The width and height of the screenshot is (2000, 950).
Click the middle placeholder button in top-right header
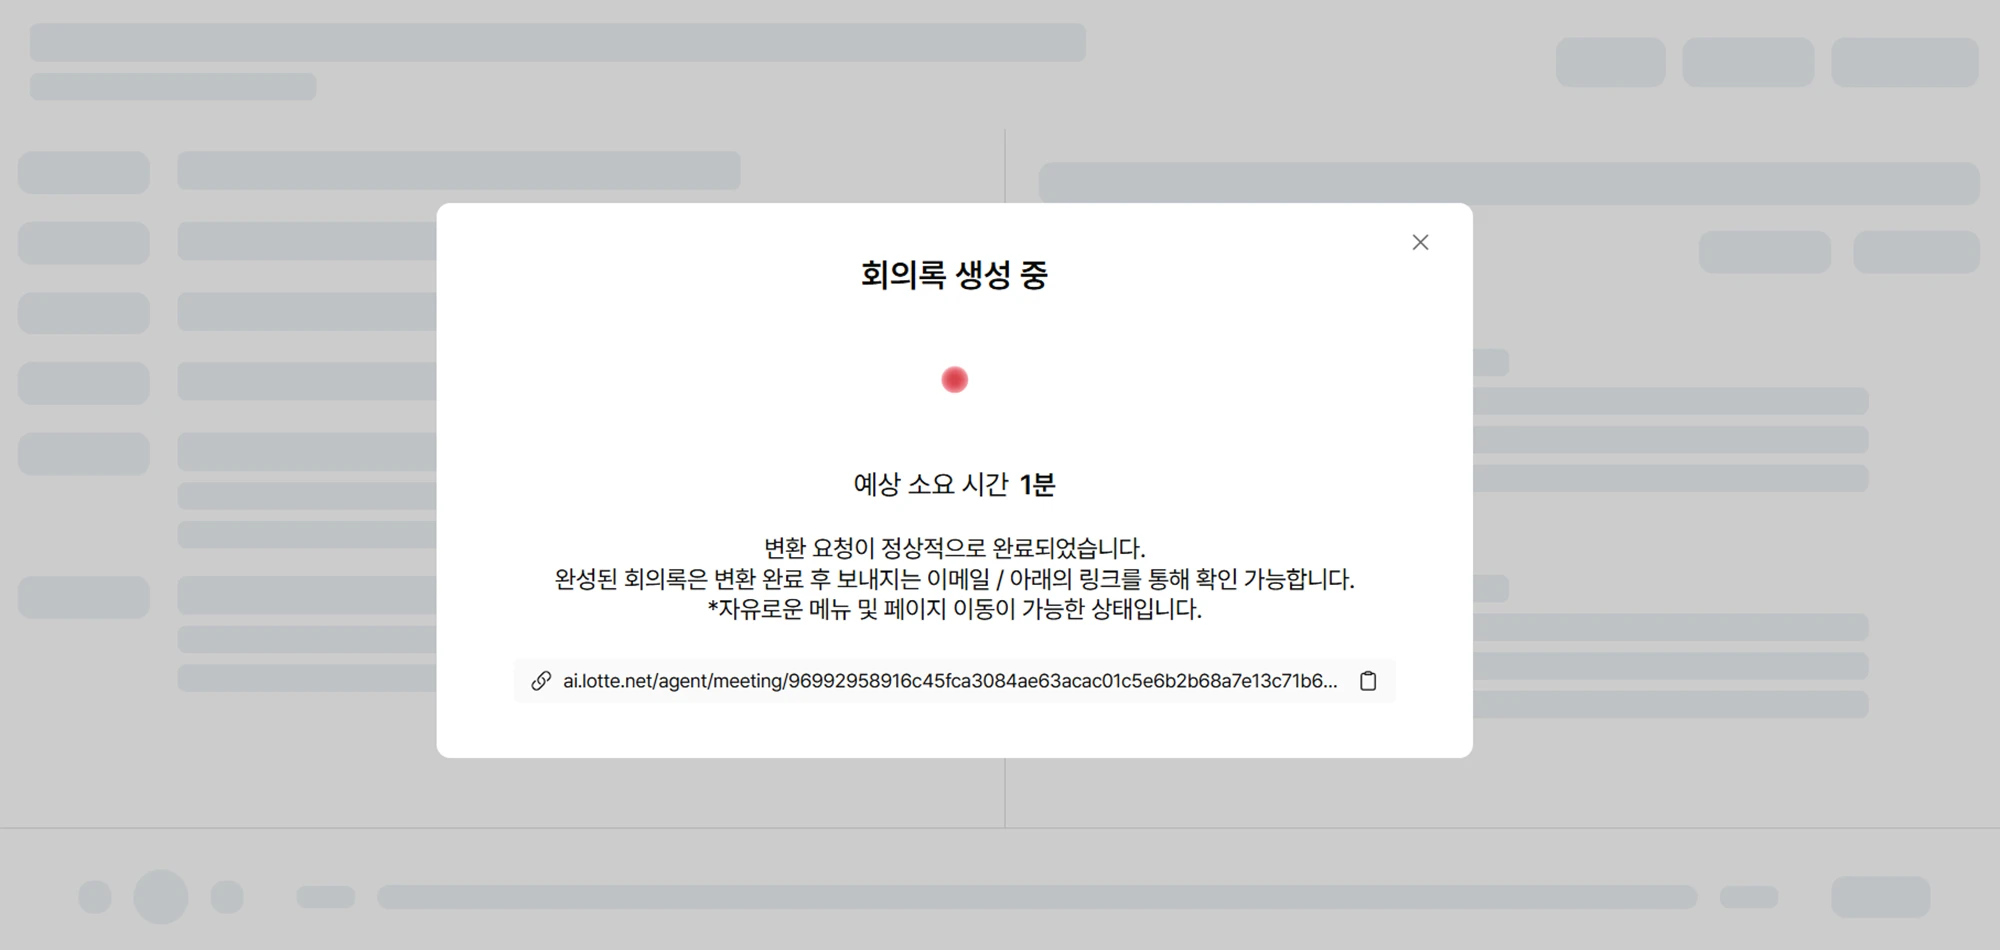point(1748,62)
